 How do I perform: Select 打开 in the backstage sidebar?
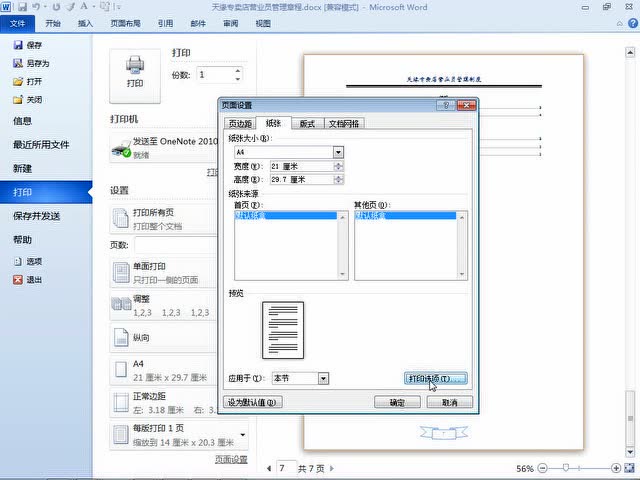28,82
